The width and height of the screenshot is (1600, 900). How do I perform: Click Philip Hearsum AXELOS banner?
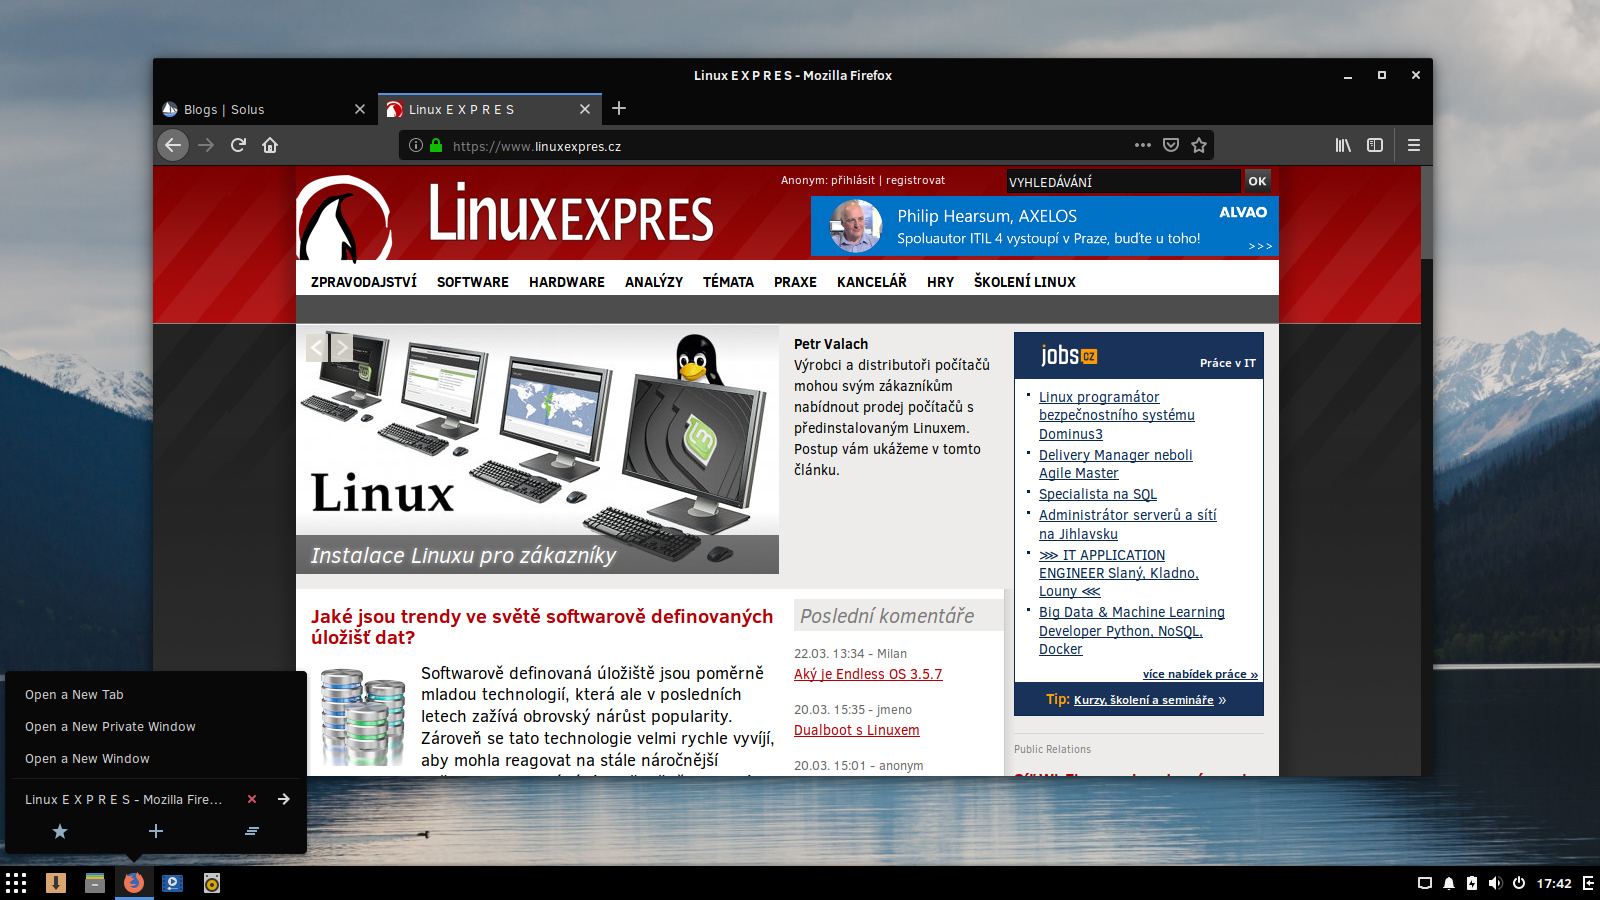(x=1045, y=226)
